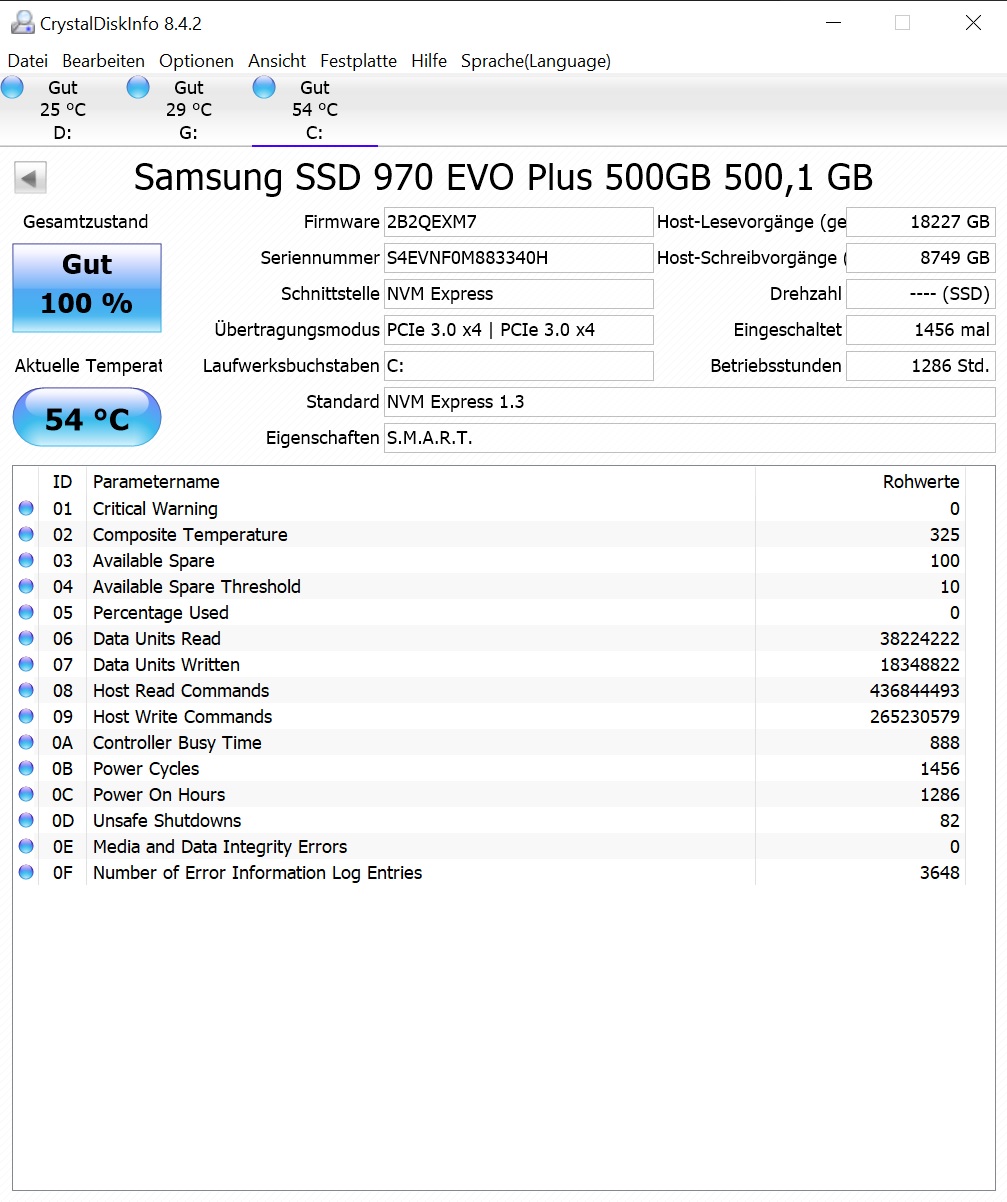Select the Unsafe Shutdowns parameter name
The height and width of the screenshot is (1202, 1007).
pos(167,821)
